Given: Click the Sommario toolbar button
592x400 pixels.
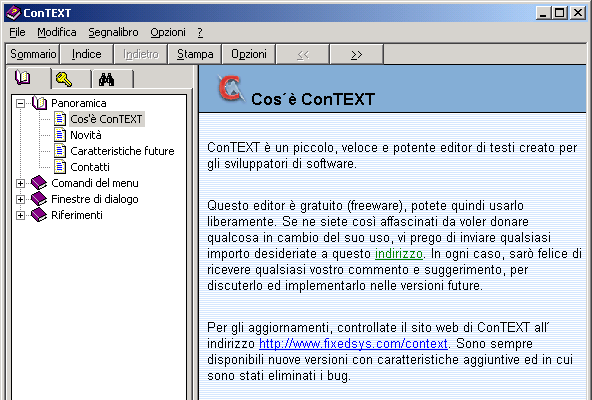Looking at the screenshot, I should [33, 54].
